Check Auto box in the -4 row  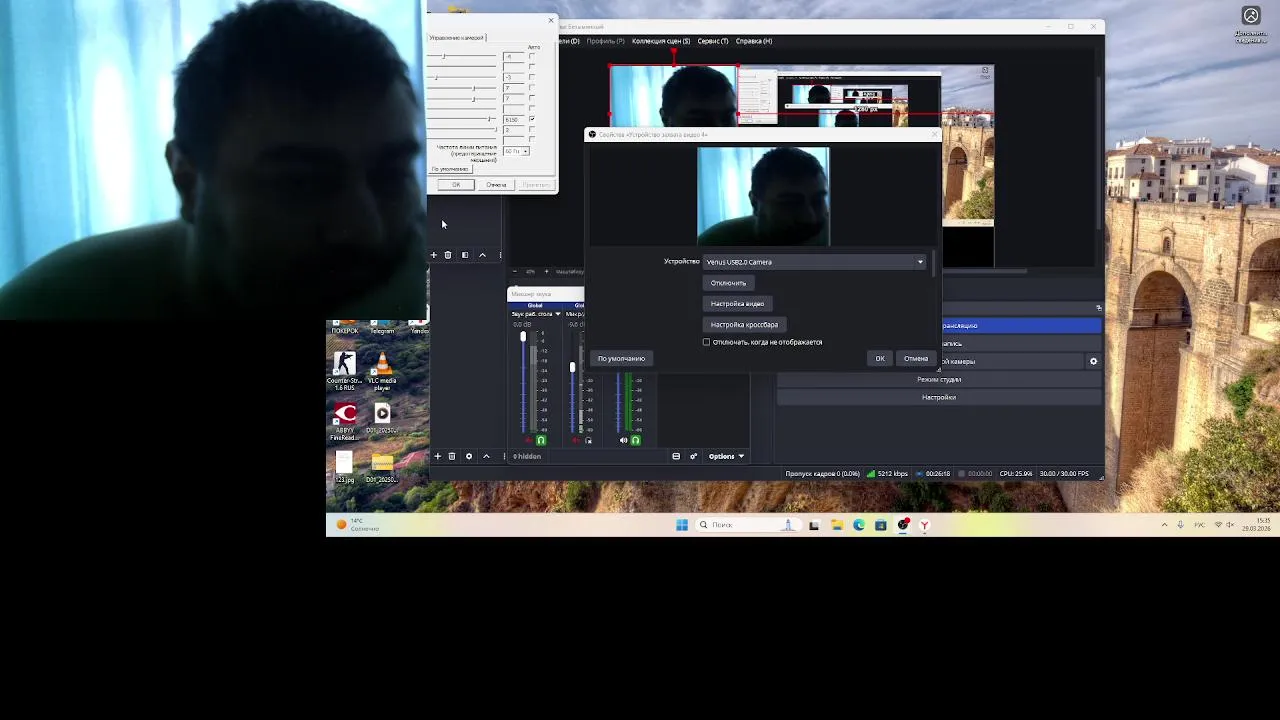pyautogui.click(x=532, y=56)
